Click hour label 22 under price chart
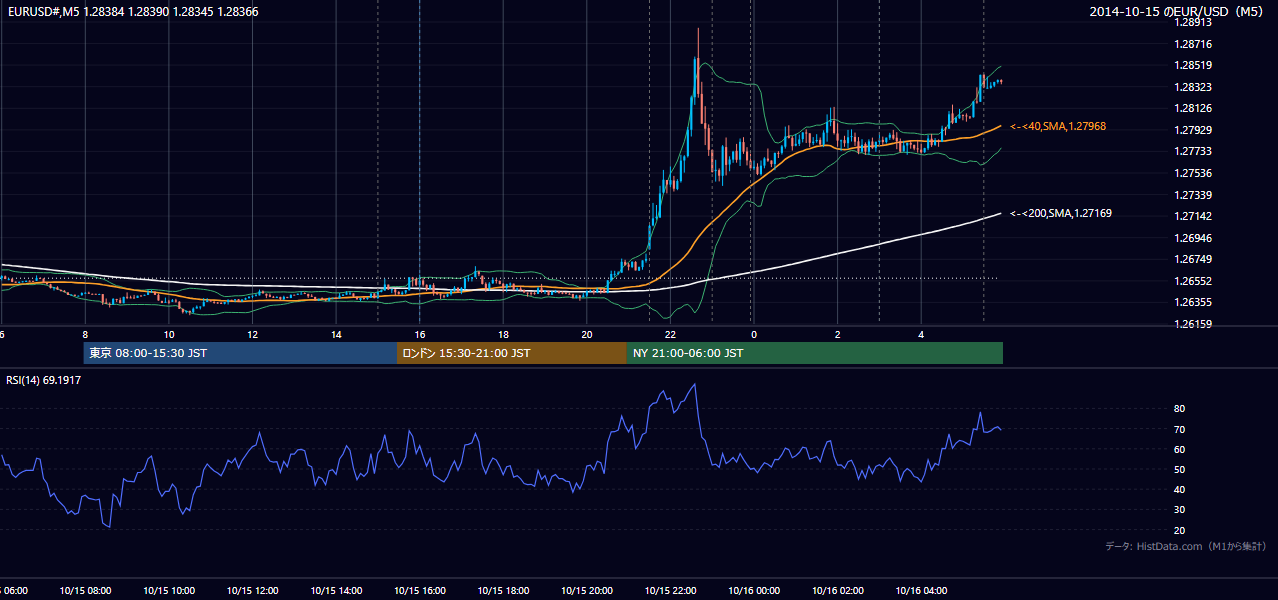This screenshot has width=1278, height=600. (671, 335)
